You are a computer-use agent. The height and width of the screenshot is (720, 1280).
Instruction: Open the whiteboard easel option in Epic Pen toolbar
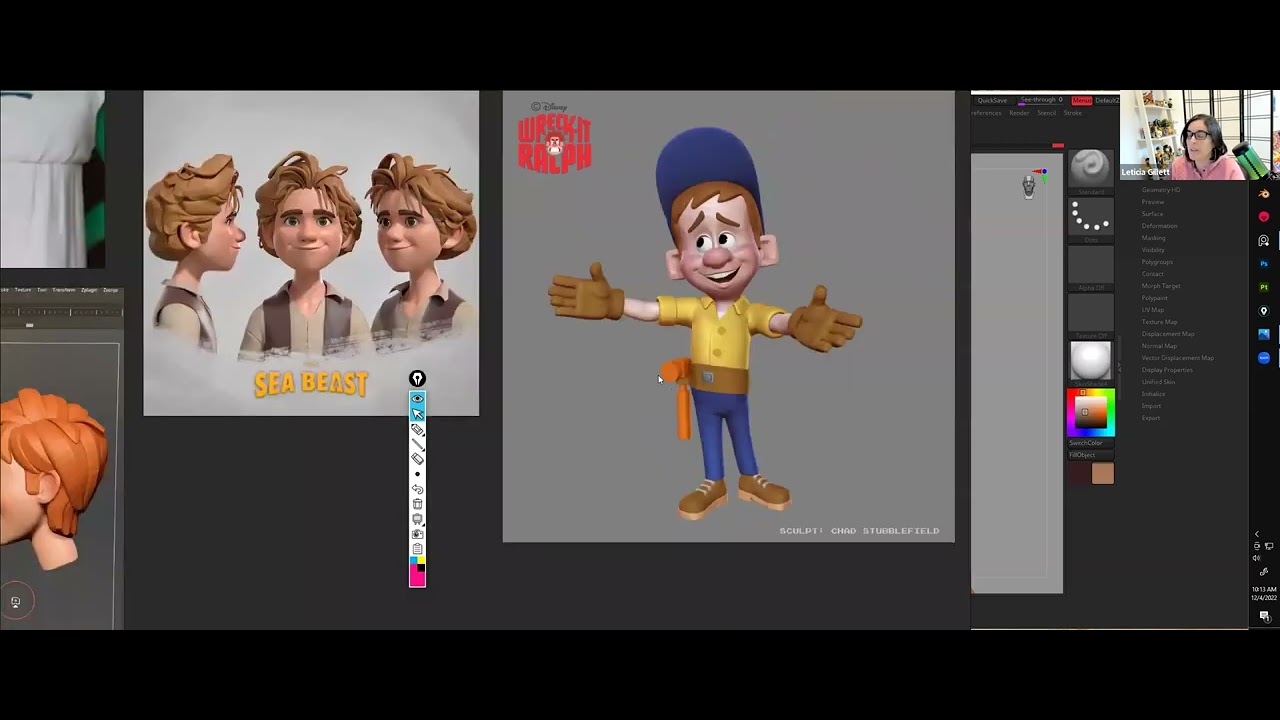pyautogui.click(x=417, y=519)
